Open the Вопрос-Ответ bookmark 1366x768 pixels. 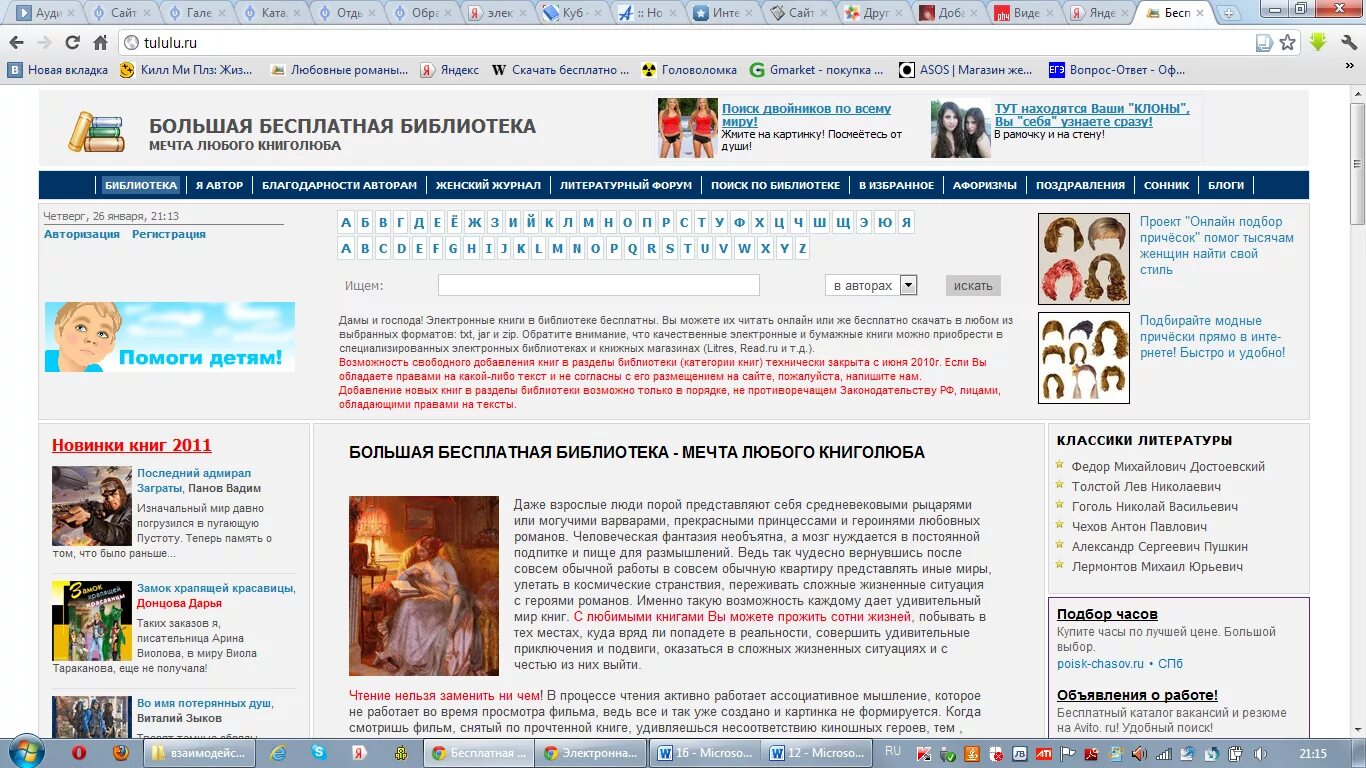coord(1117,70)
